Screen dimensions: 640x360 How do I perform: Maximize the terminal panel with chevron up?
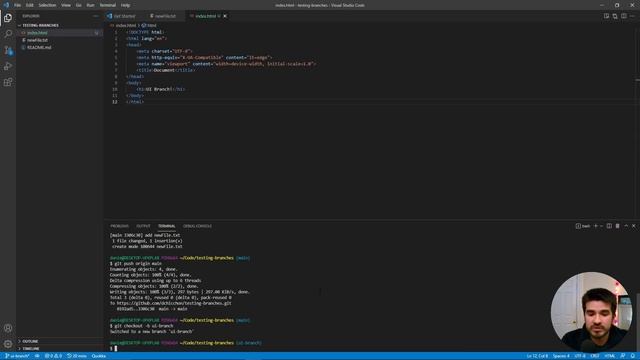[626, 226]
